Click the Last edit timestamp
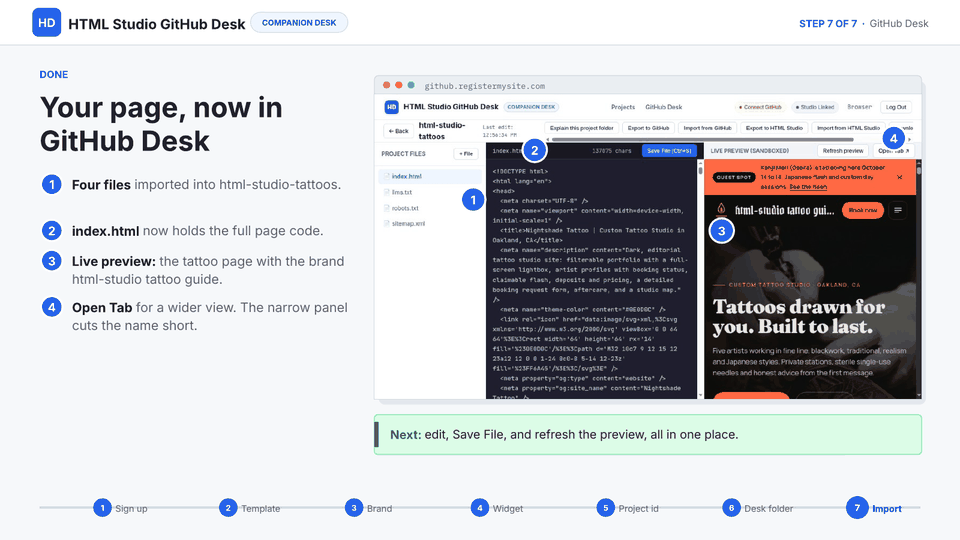960x540 pixels. click(x=499, y=131)
